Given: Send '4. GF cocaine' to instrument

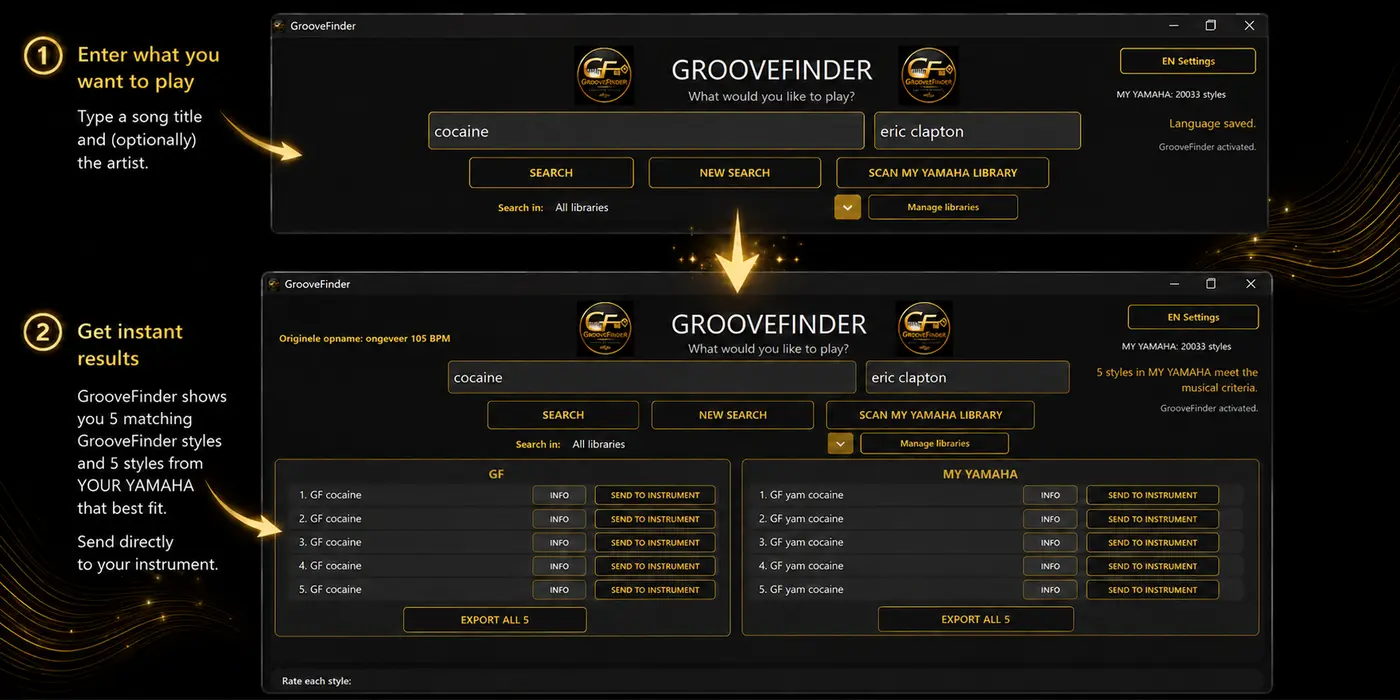Looking at the screenshot, I should pyautogui.click(x=655, y=566).
